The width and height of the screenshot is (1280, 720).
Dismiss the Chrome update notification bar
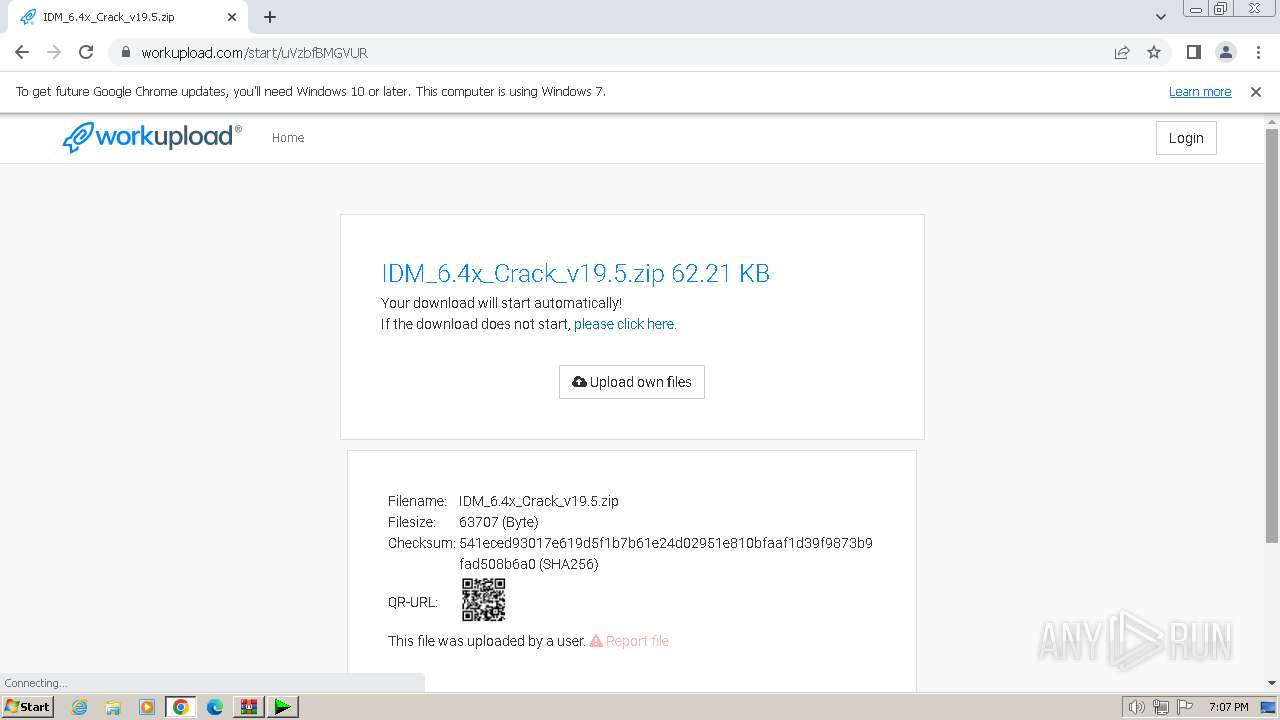1256,91
